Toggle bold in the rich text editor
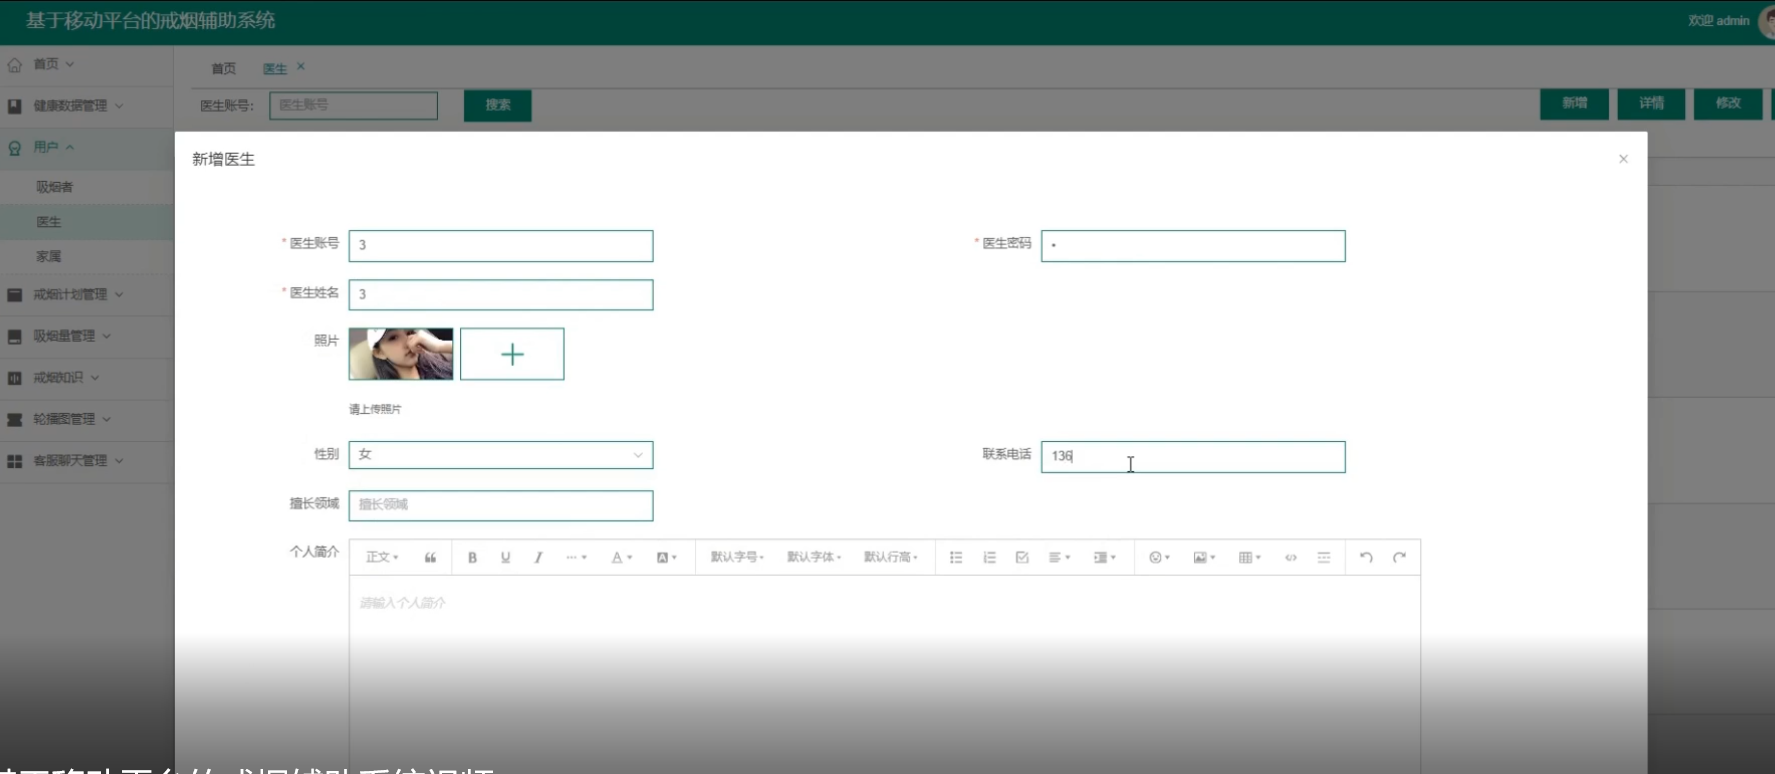This screenshot has width=1775, height=774. coord(472,558)
